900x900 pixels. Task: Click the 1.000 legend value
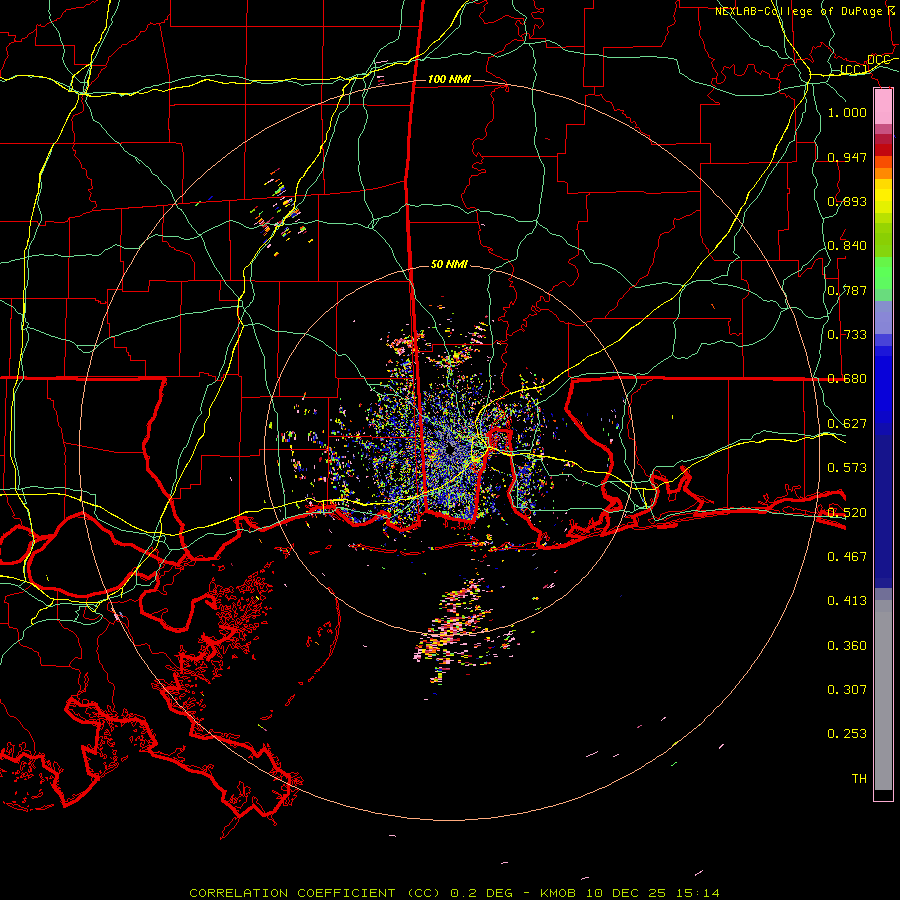847,112
